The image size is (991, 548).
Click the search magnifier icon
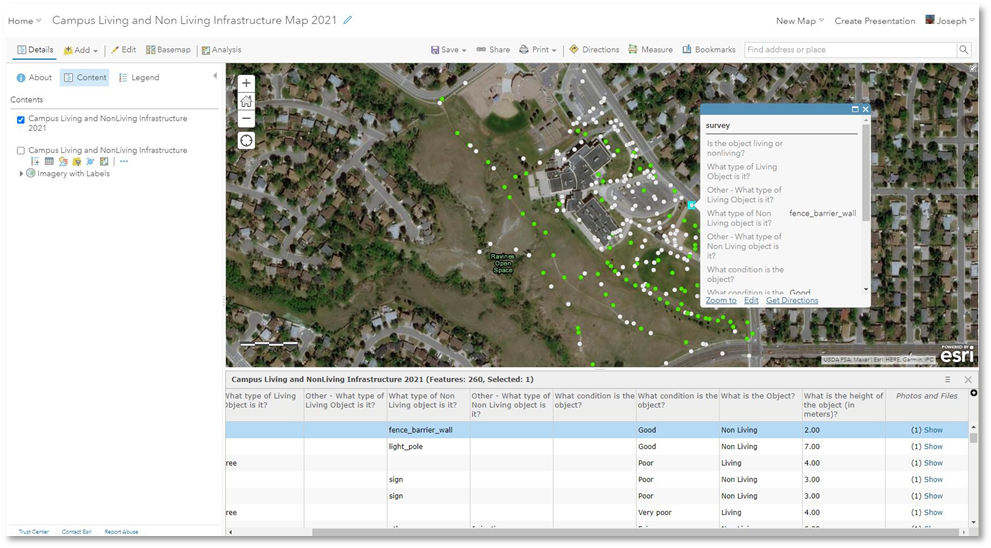click(x=964, y=49)
